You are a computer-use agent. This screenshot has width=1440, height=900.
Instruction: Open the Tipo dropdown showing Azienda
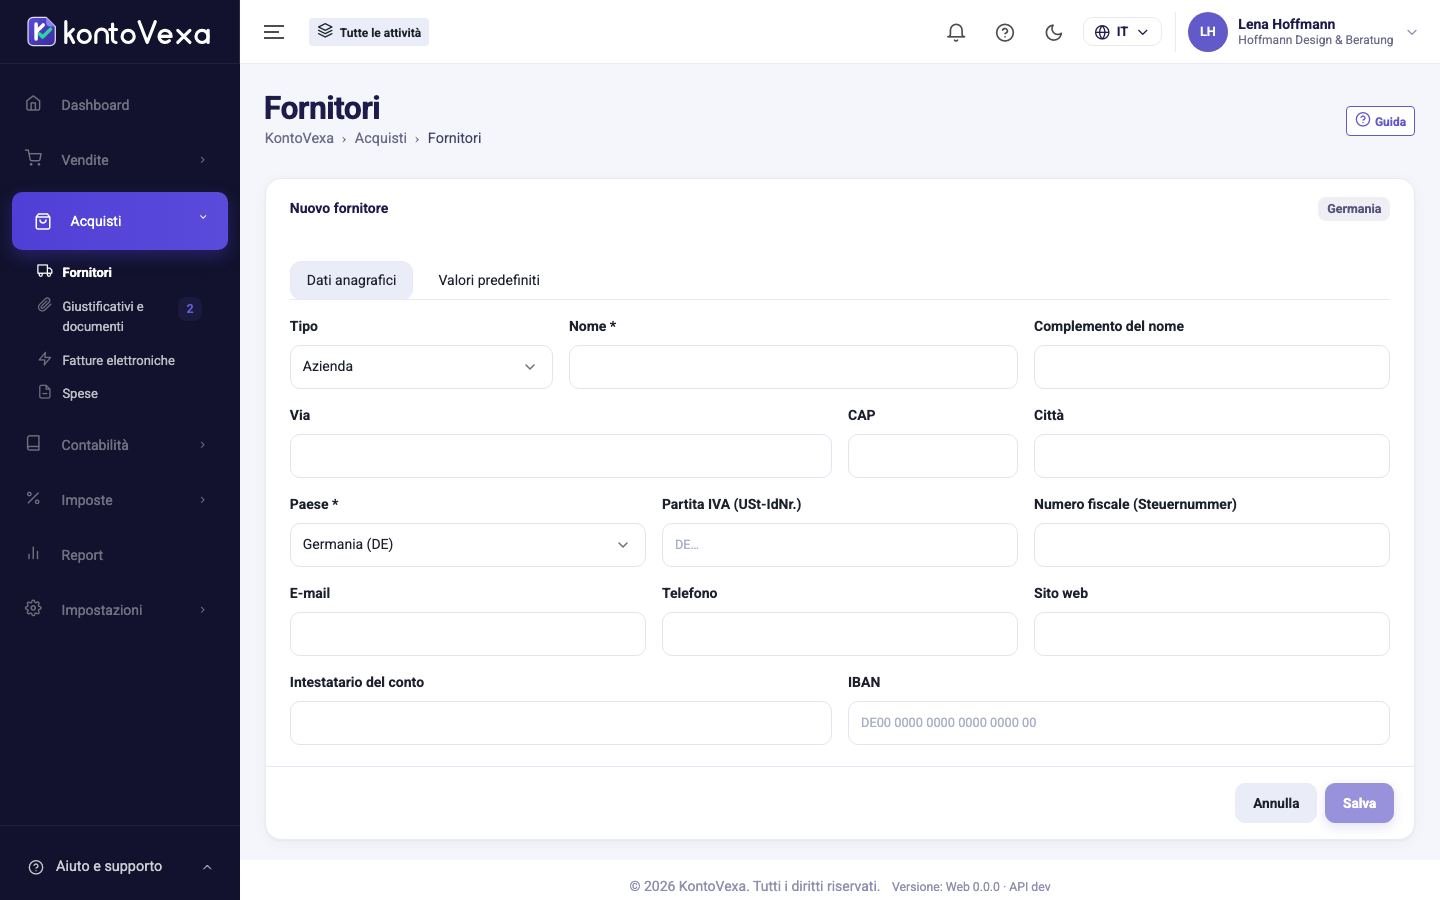(421, 367)
